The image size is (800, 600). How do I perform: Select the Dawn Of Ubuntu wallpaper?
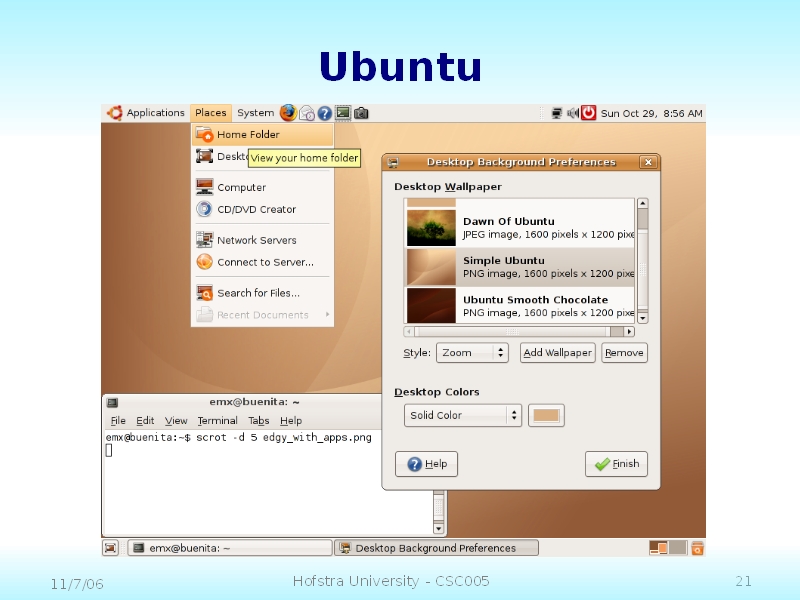[x=520, y=228]
